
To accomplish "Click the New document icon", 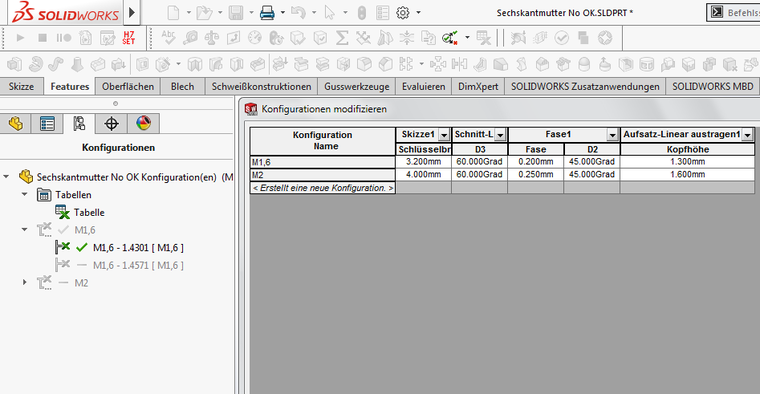I will 173,13.
